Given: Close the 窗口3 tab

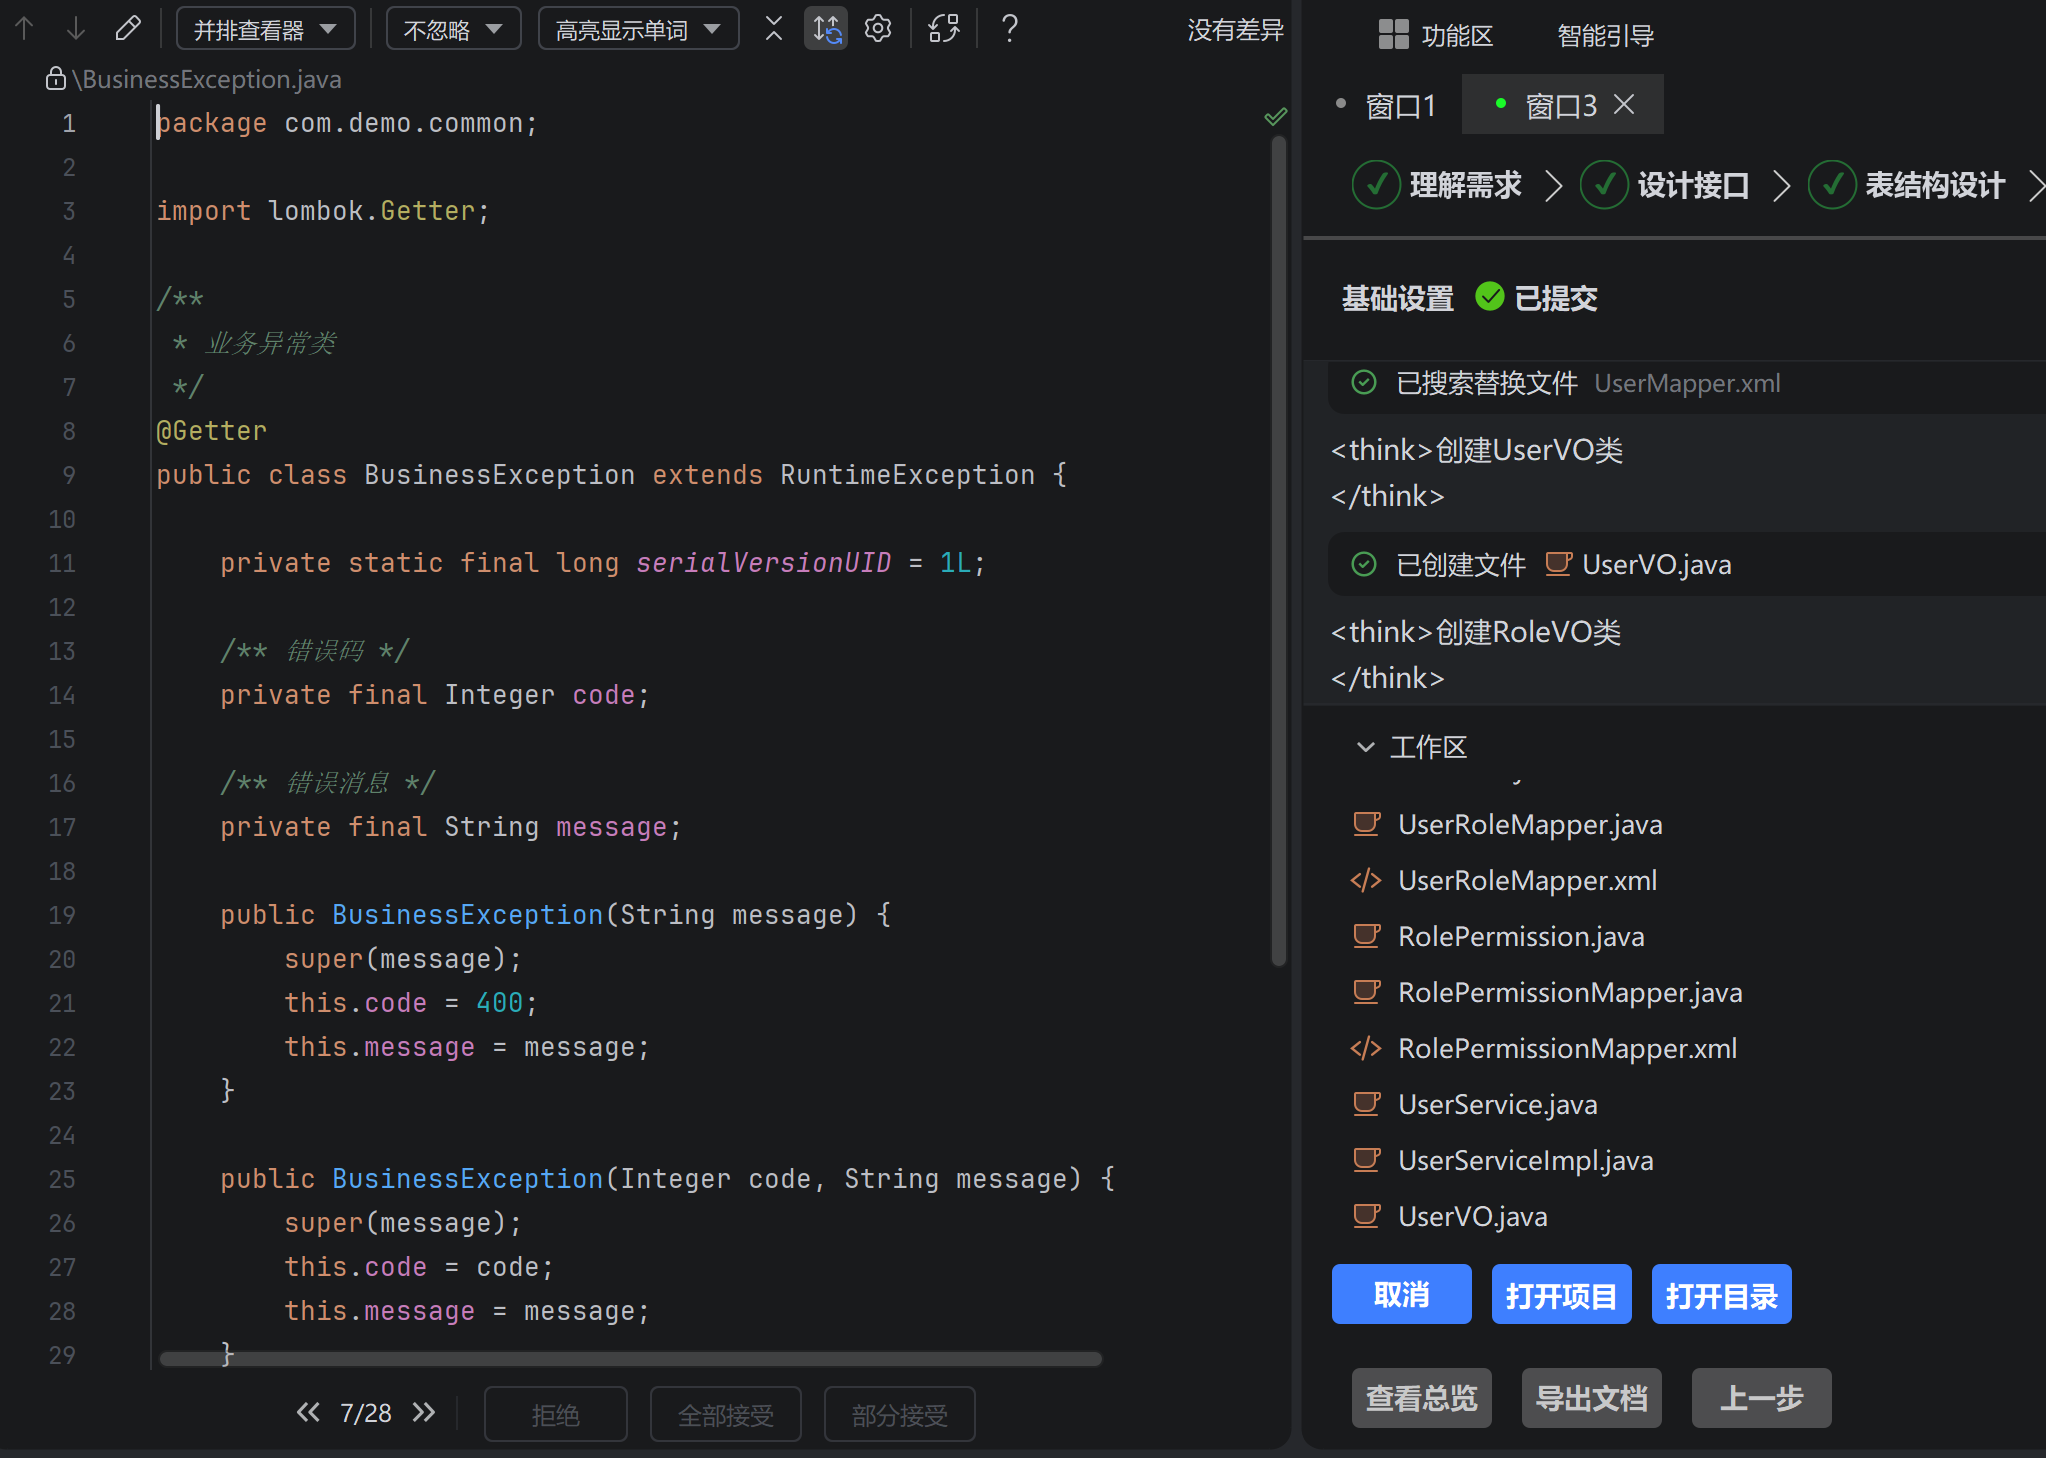Looking at the screenshot, I should (x=1625, y=104).
